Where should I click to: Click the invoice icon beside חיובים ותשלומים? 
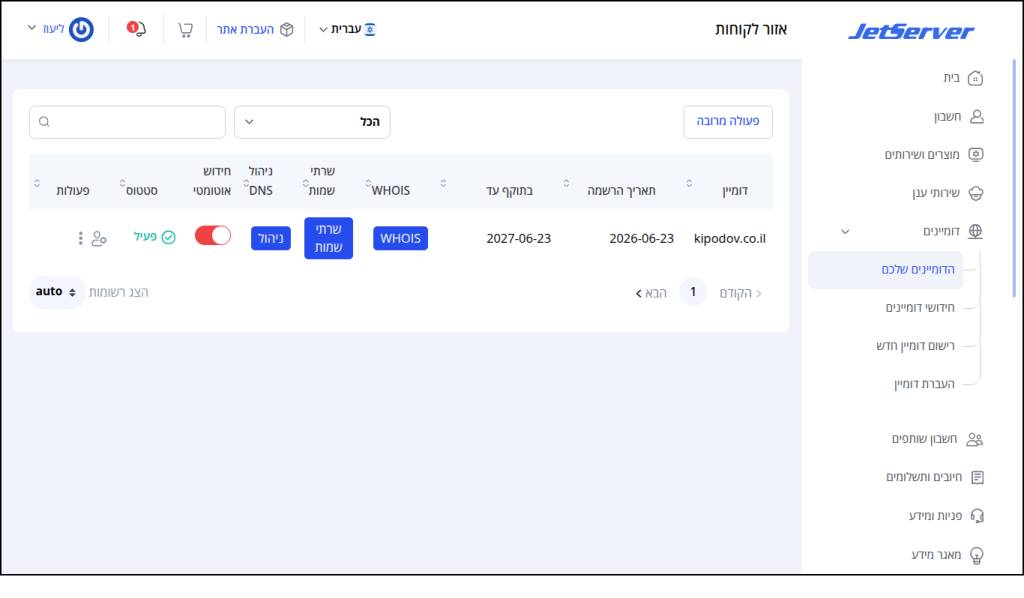978,477
